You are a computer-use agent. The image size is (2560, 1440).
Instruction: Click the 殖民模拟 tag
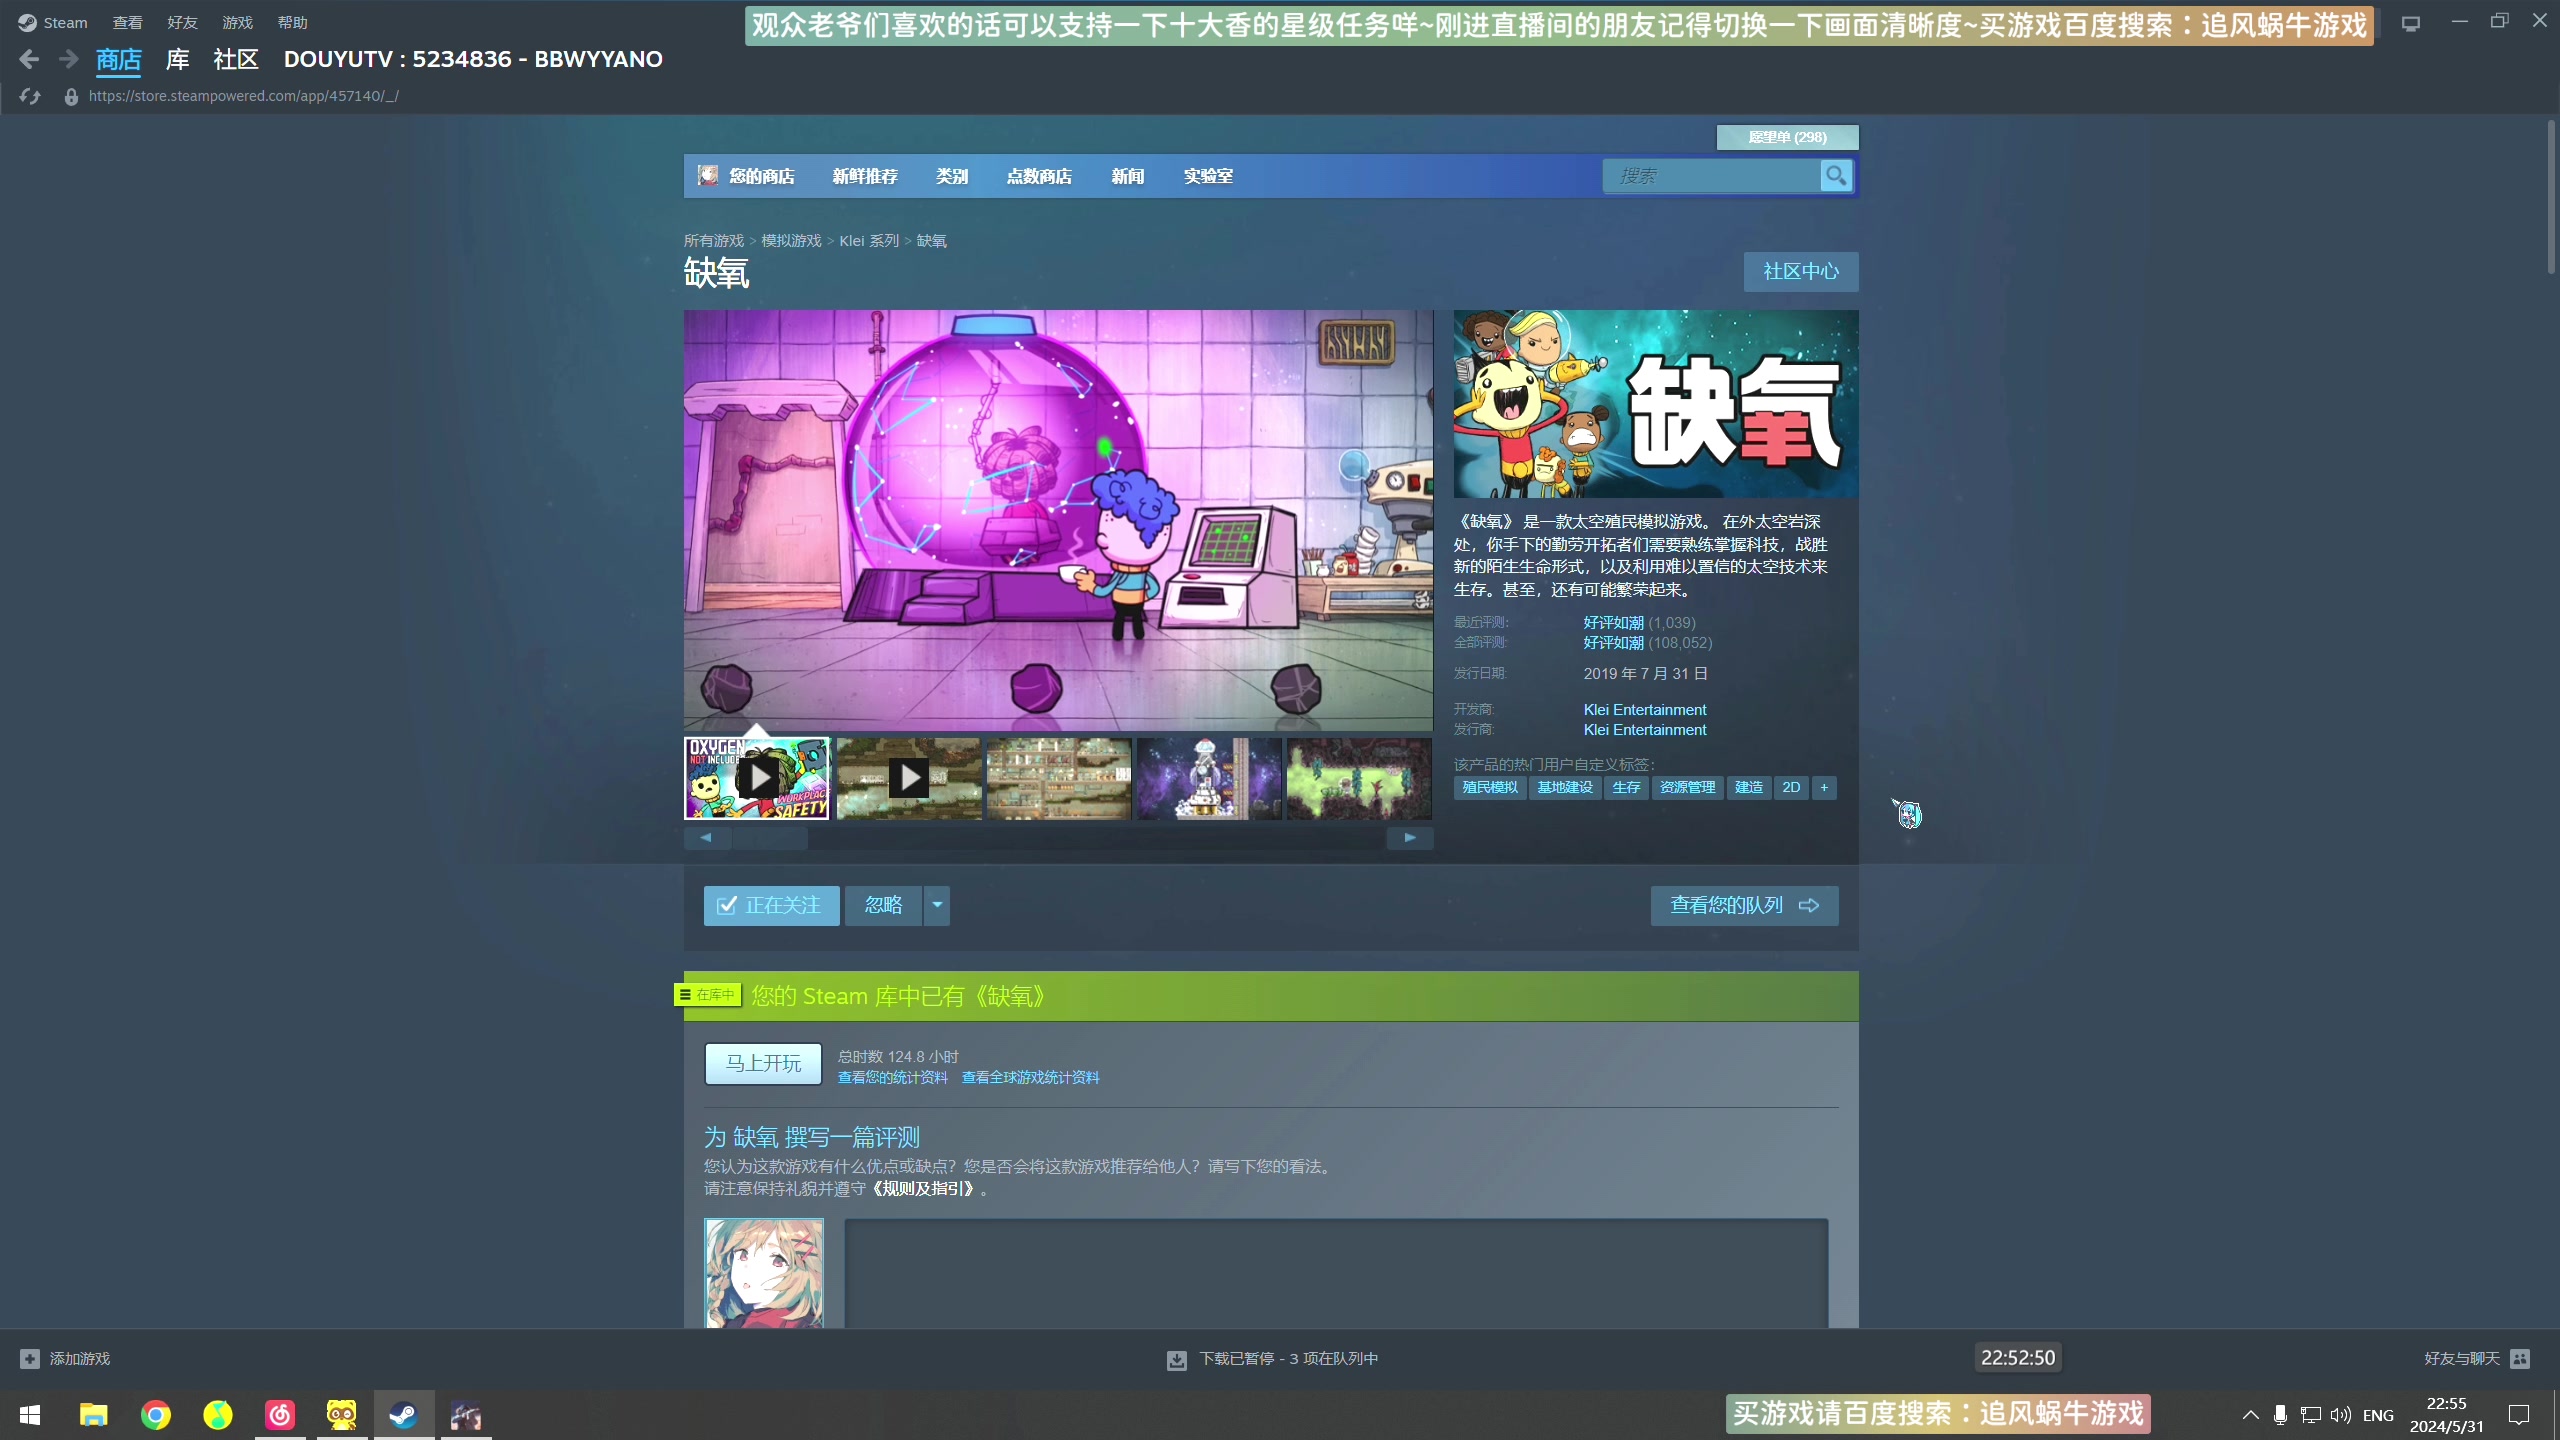[x=1490, y=788]
